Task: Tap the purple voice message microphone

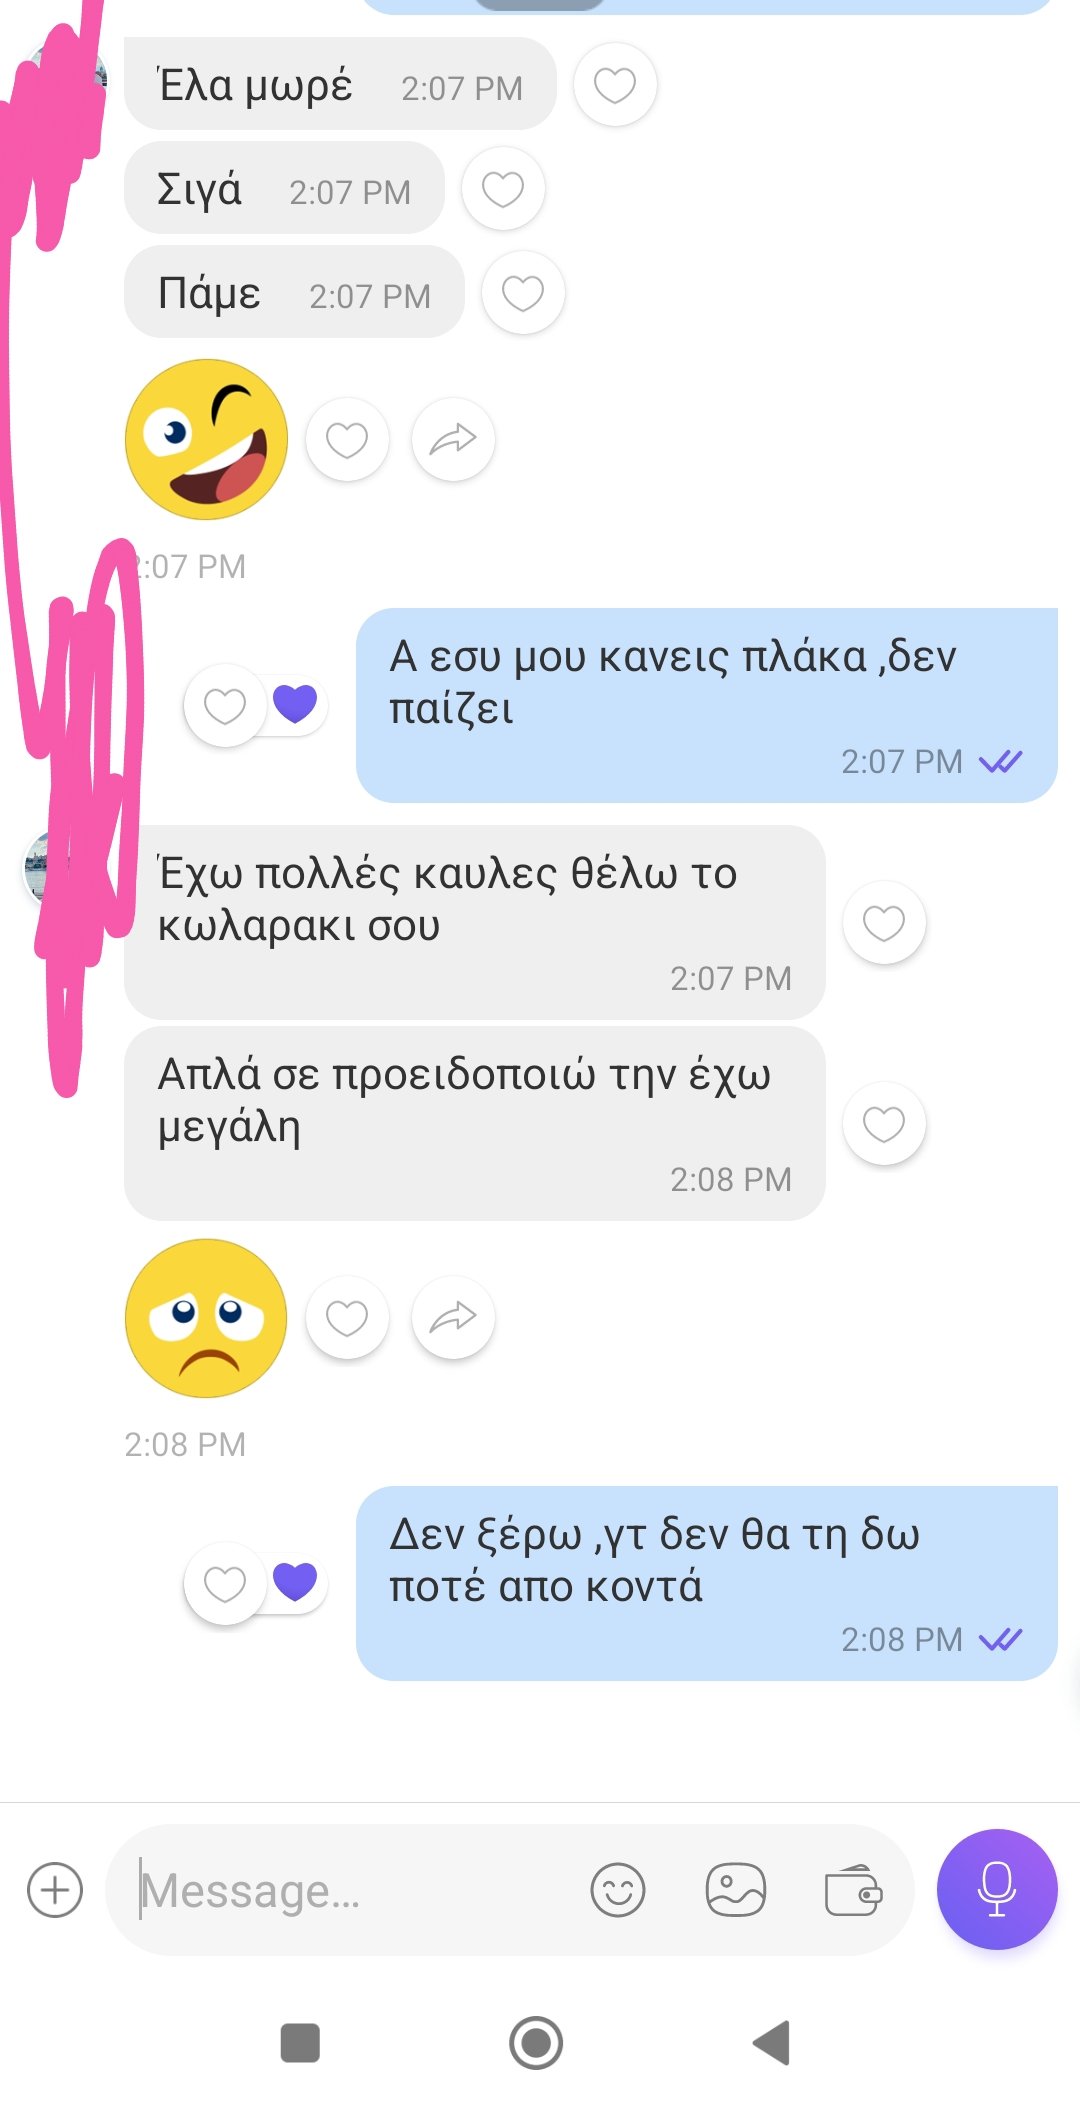Action: [x=997, y=1889]
